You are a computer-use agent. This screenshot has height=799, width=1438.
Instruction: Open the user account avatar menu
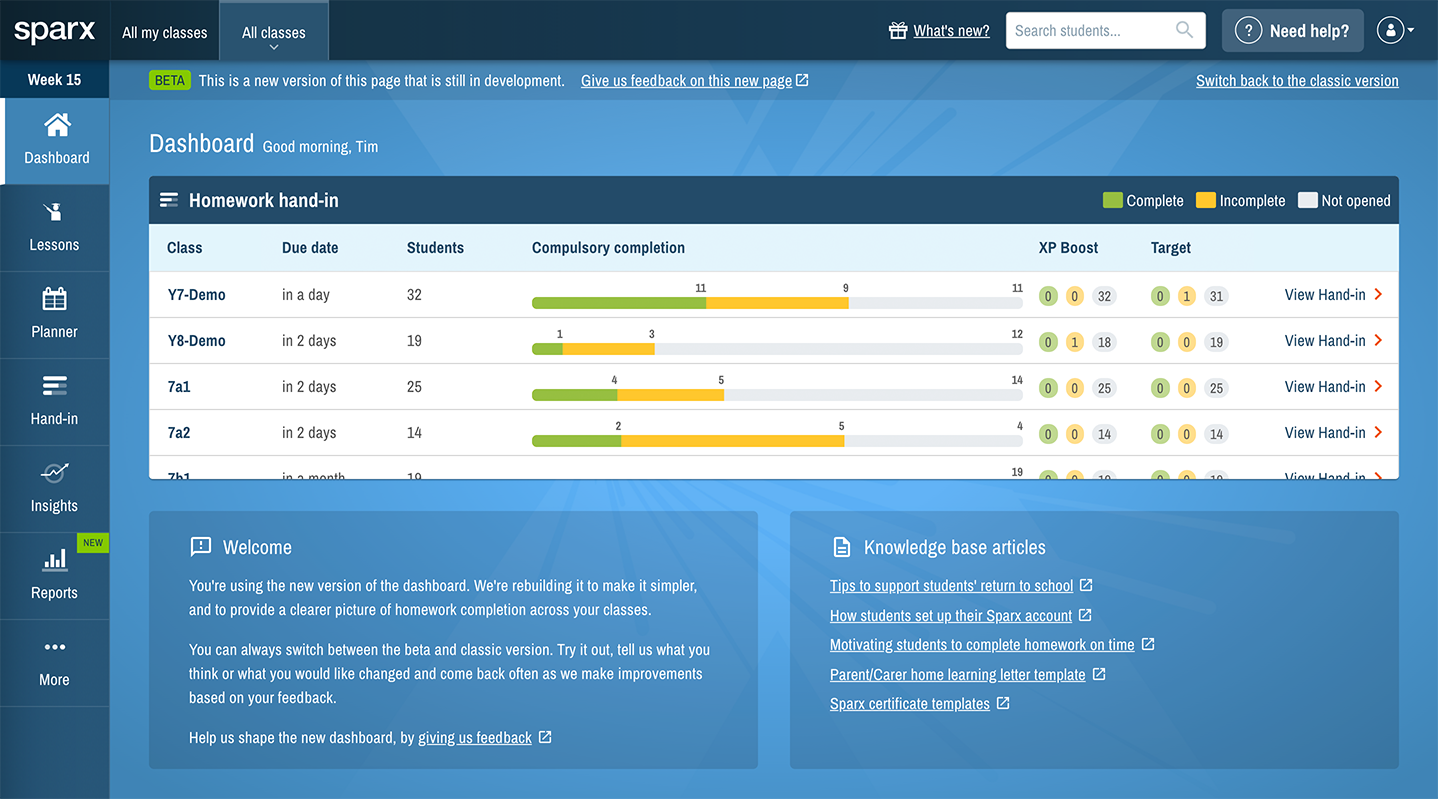point(1395,30)
